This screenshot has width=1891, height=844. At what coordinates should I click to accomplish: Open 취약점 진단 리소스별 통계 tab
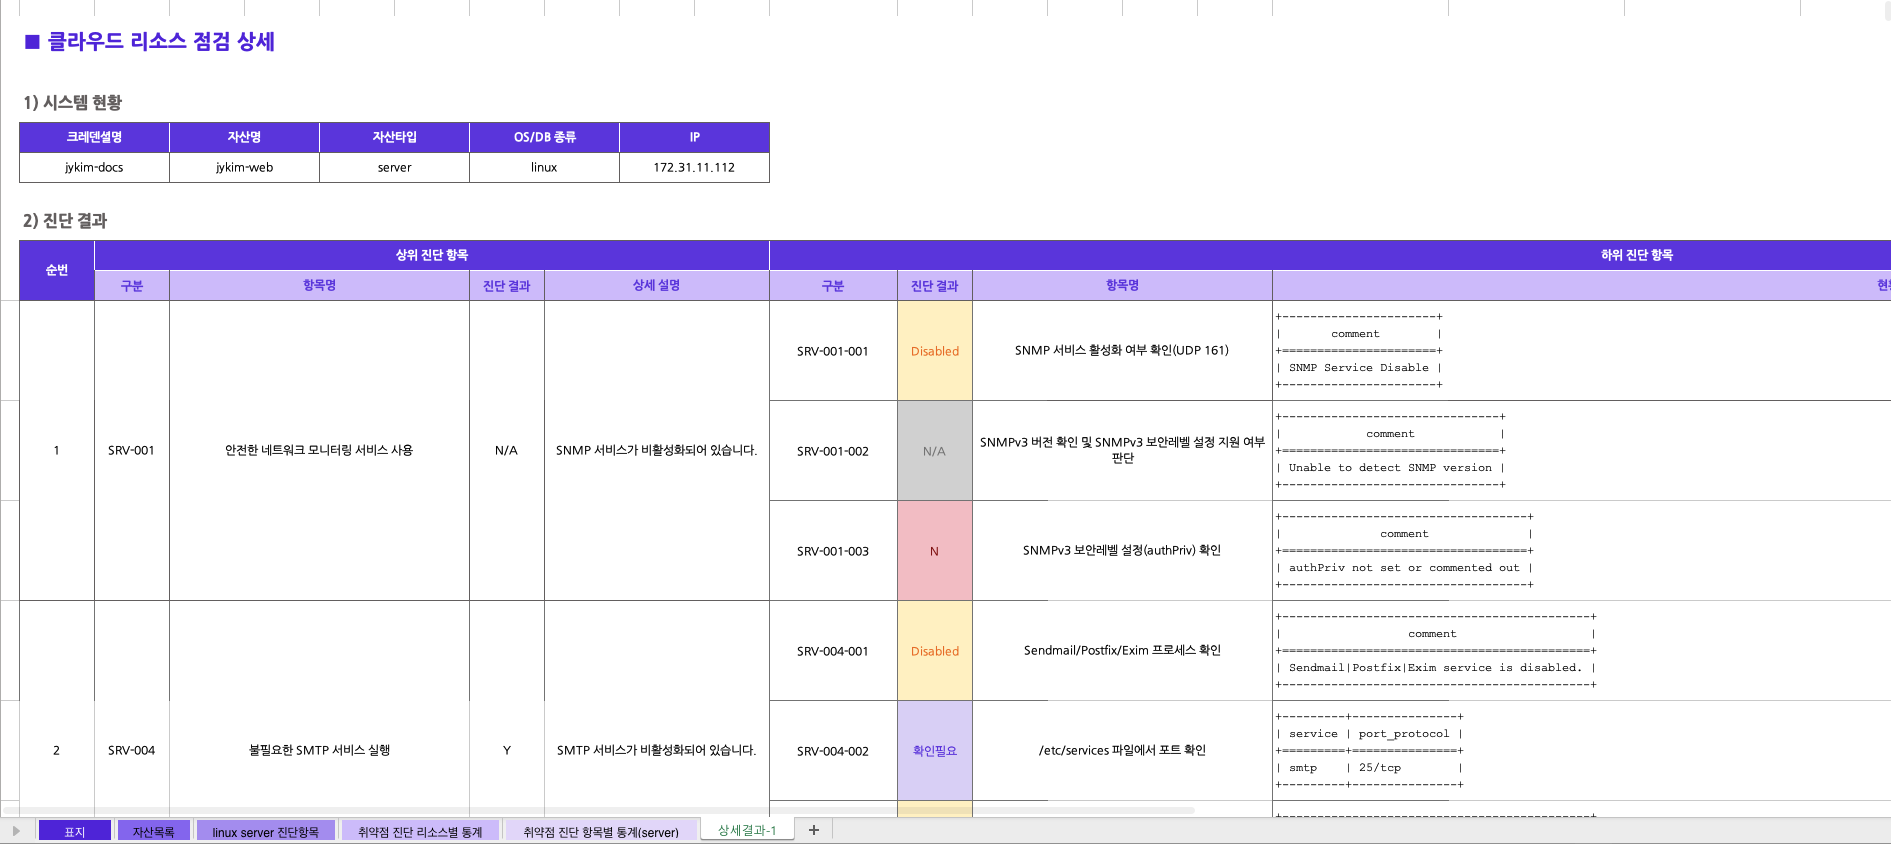coord(420,832)
